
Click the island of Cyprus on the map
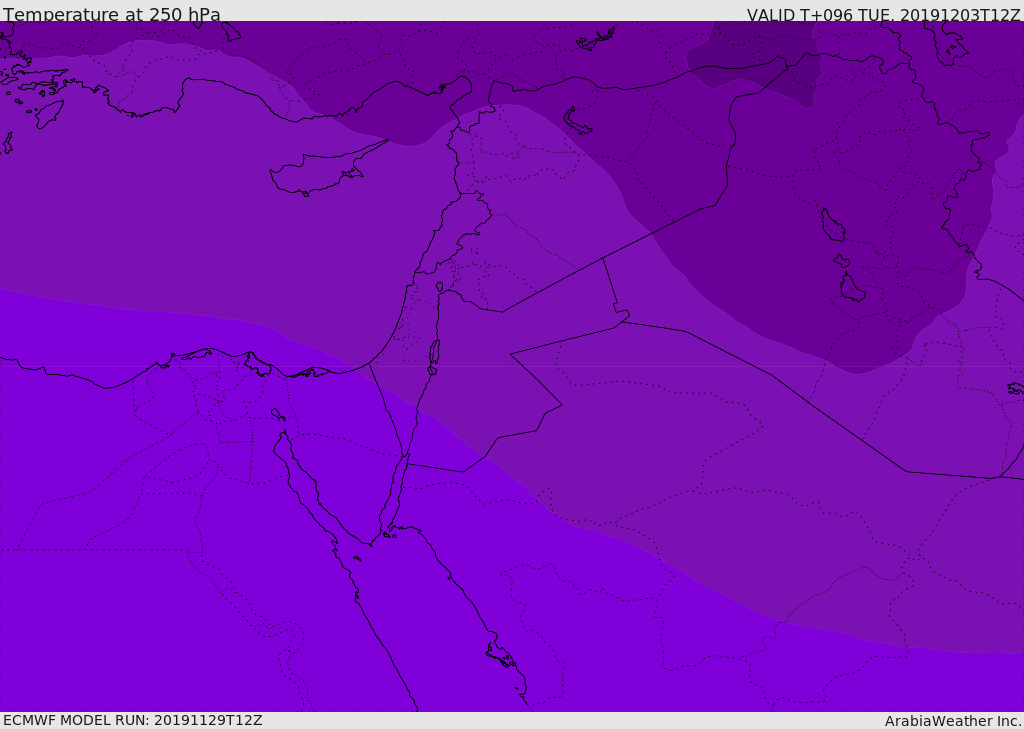pyautogui.click(x=320, y=172)
